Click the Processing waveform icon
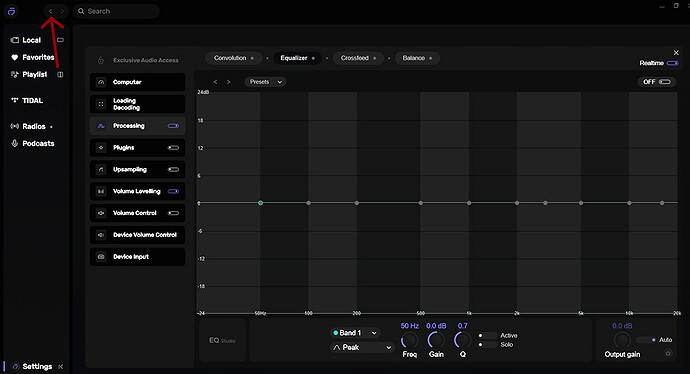690x374 pixels. tap(101, 126)
